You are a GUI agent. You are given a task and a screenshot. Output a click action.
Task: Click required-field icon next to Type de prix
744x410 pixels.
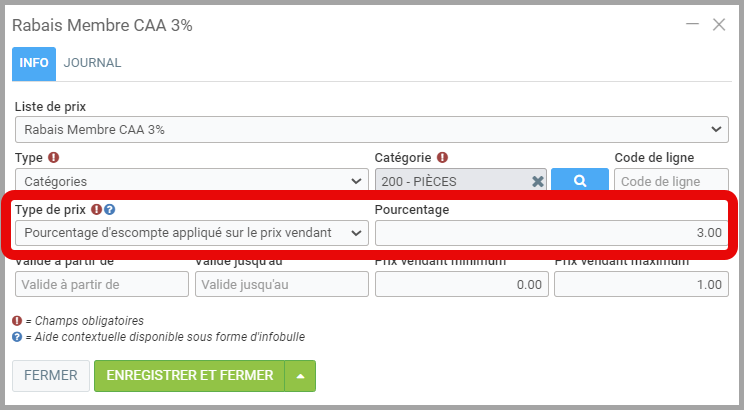click(x=97, y=210)
